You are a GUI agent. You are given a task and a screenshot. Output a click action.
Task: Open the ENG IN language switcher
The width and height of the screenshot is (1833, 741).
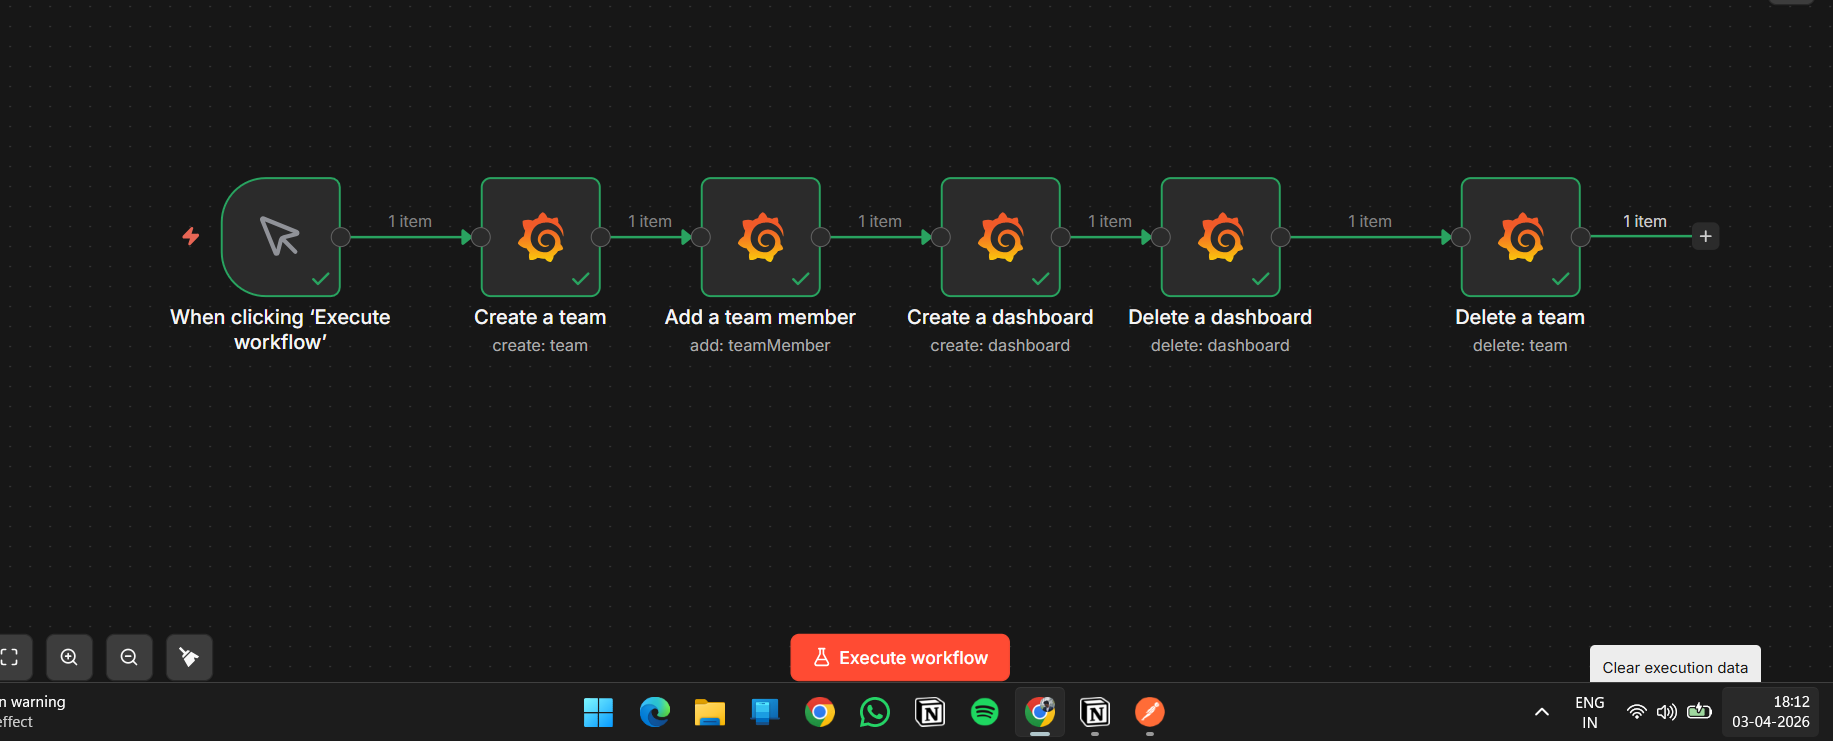point(1589,712)
